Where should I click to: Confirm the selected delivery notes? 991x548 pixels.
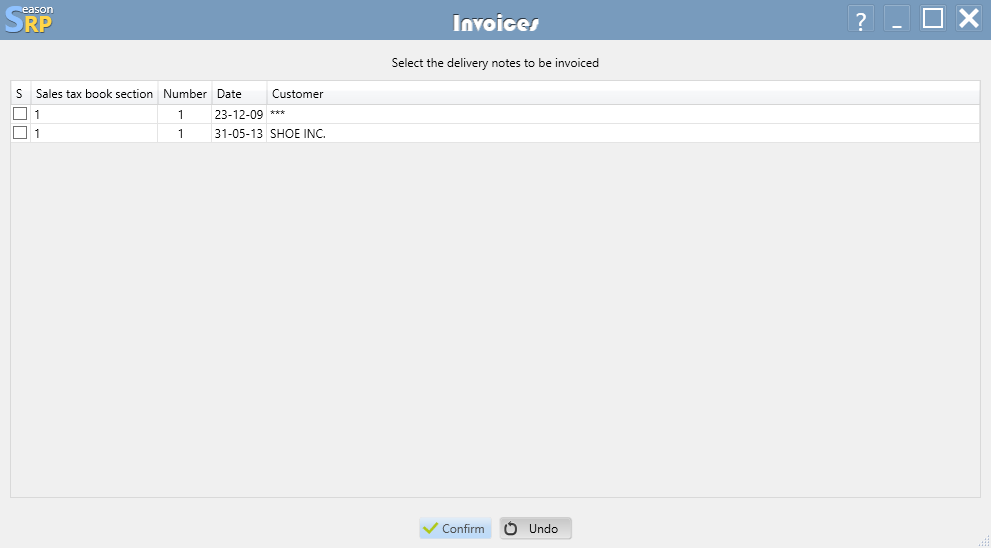[455, 528]
